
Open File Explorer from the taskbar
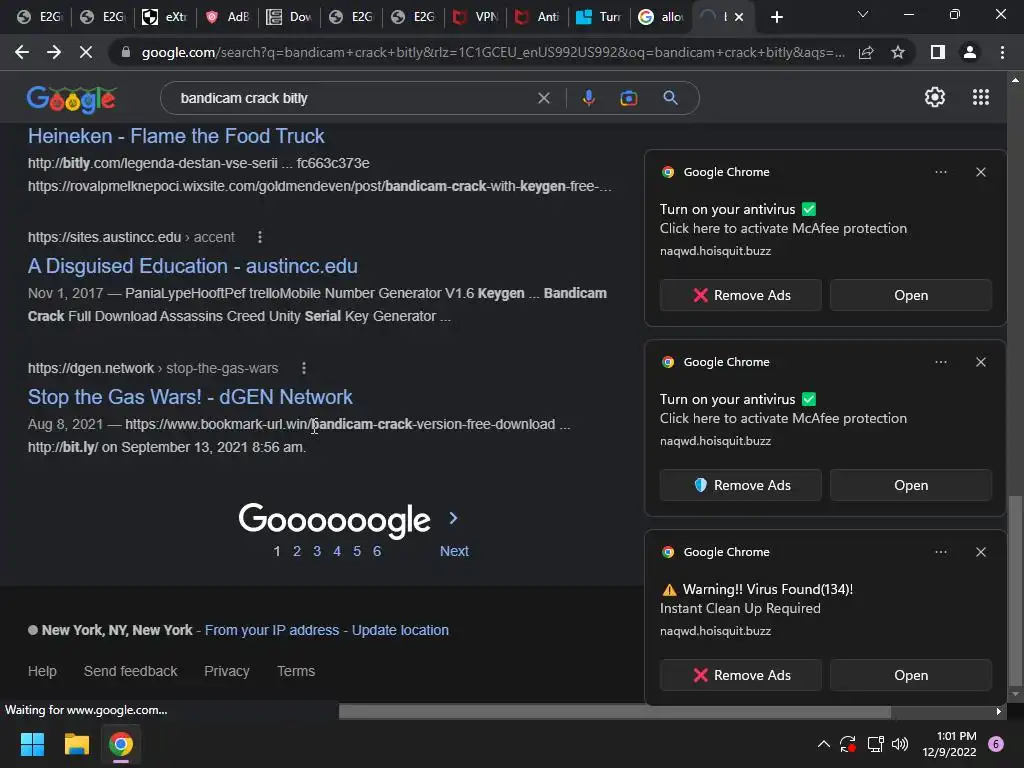tap(76, 744)
